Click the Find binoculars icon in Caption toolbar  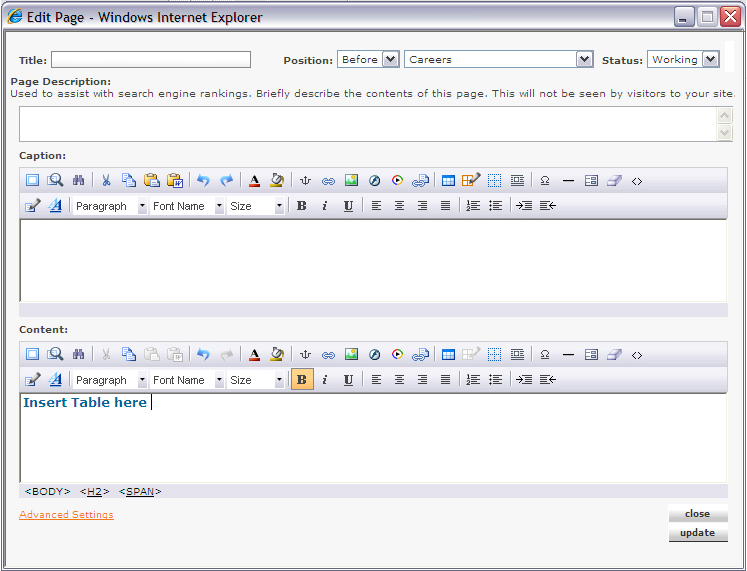79,180
